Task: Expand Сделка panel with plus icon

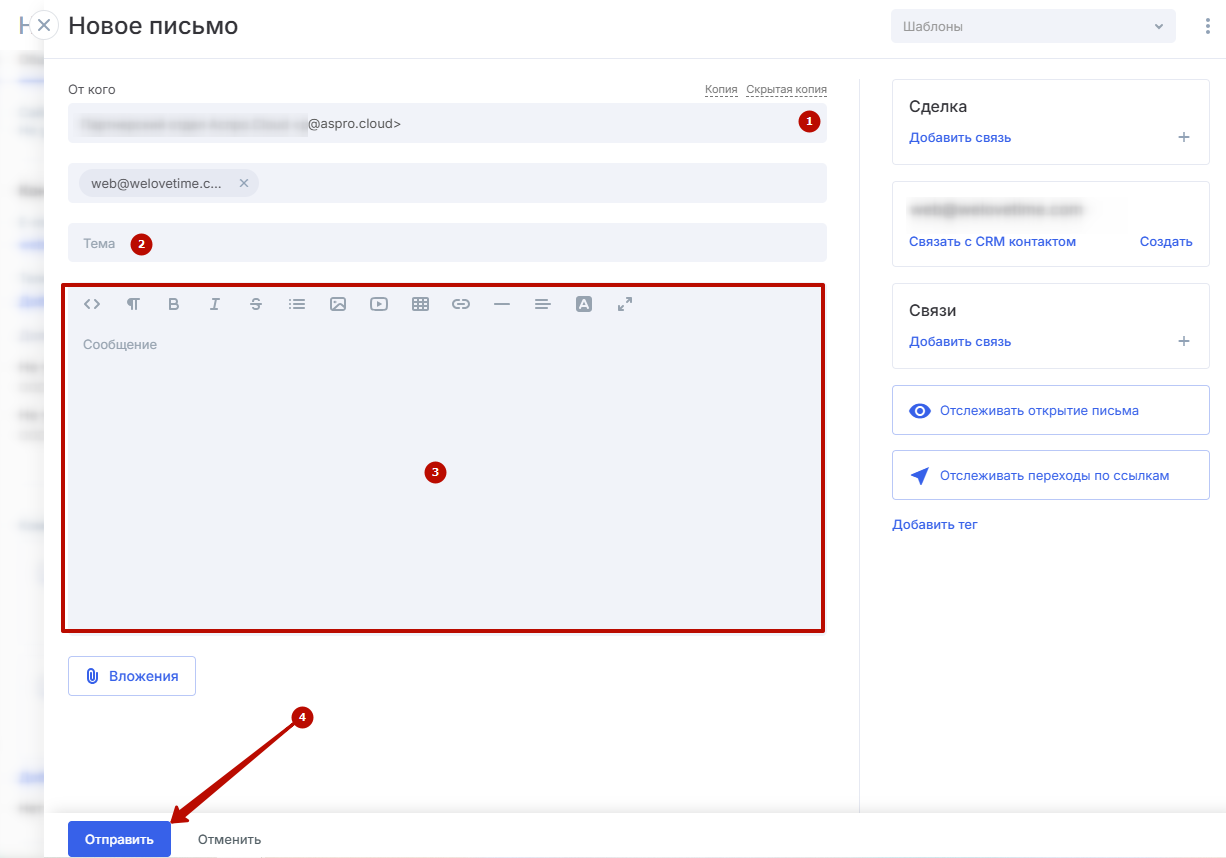Action: click(x=1184, y=137)
